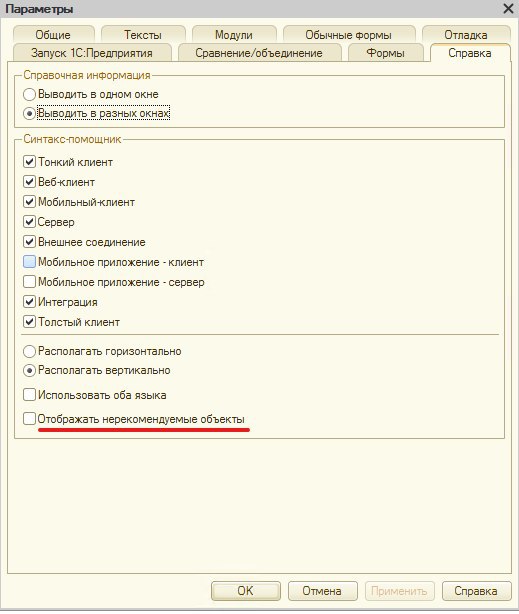Click the Отмена button
This screenshot has height=614, width=519.
[322, 591]
